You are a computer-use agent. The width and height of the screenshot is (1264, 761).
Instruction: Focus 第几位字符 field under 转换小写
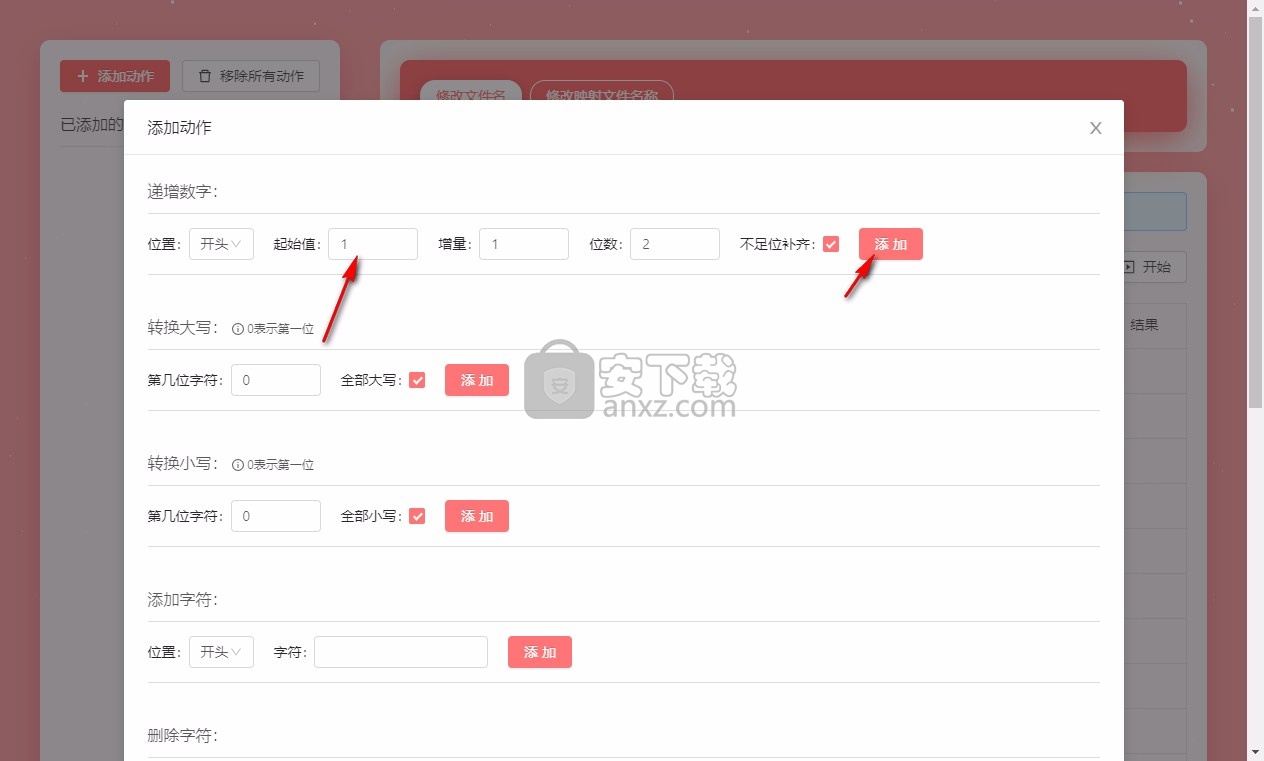pyautogui.click(x=276, y=516)
